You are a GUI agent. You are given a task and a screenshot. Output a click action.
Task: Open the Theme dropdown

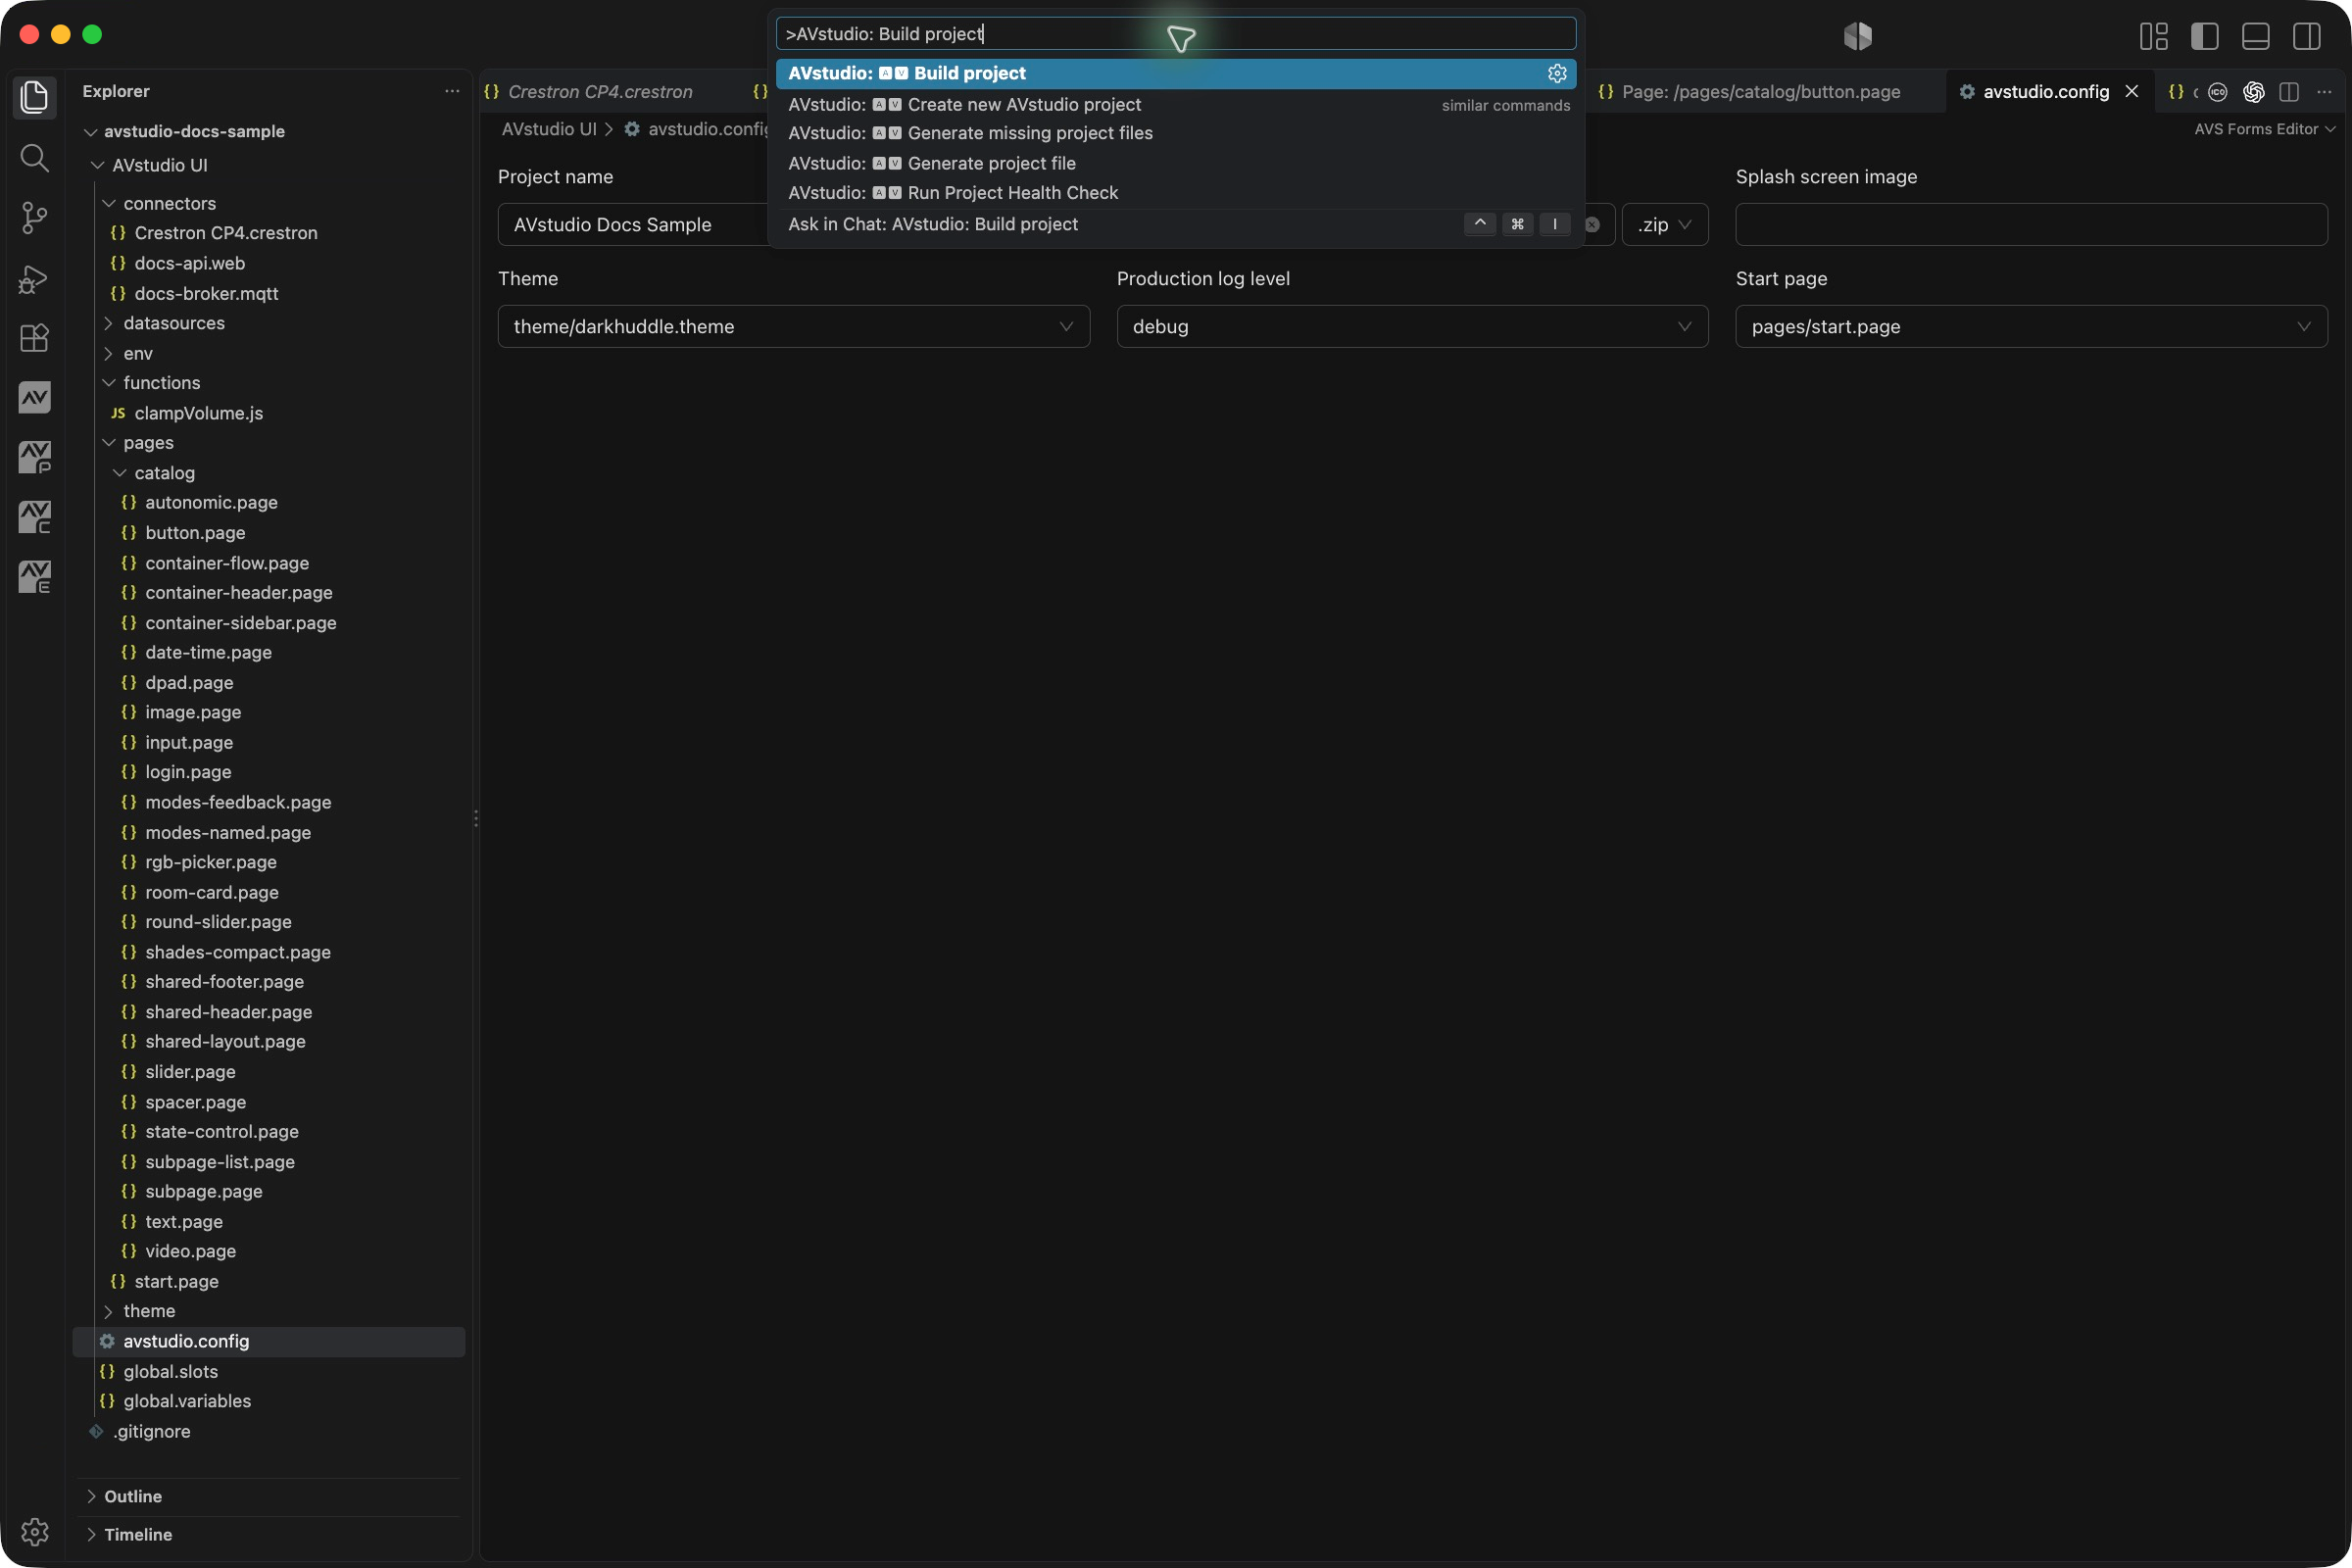pyautogui.click(x=794, y=327)
